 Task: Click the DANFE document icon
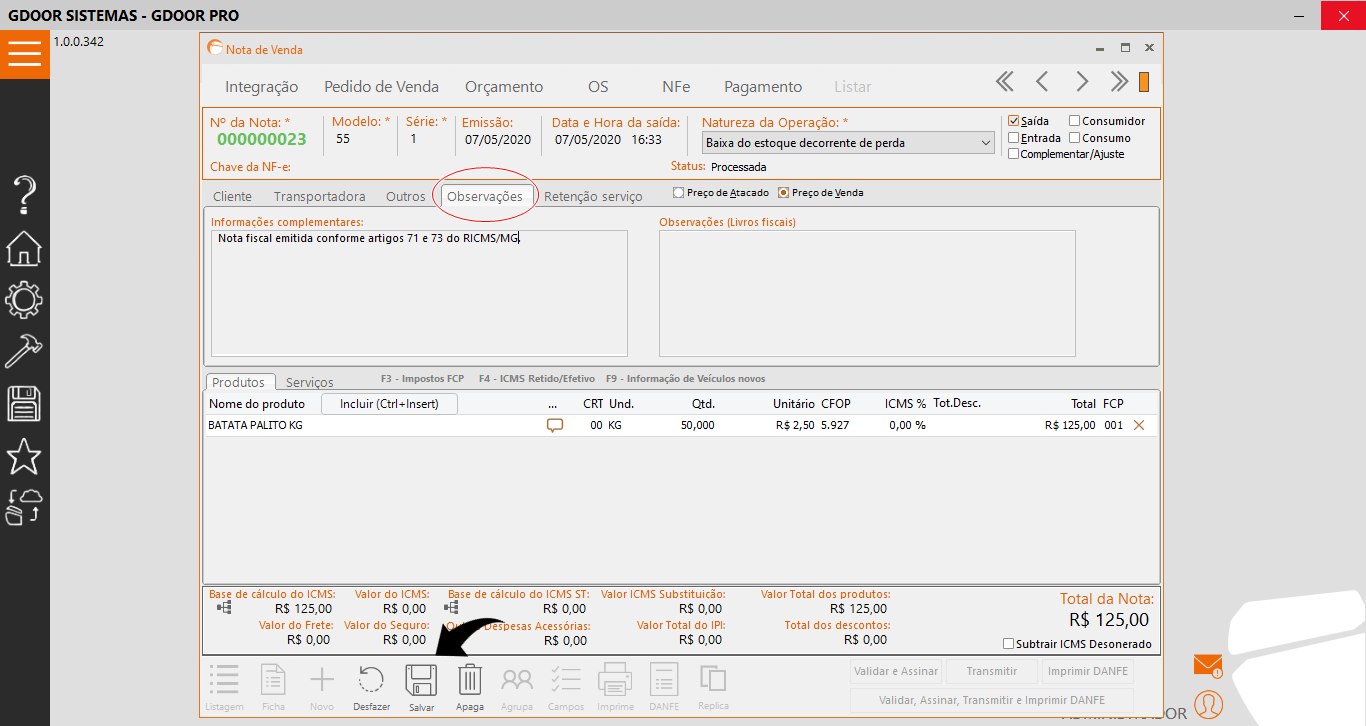pyautogui.click(x=664, y=680)
